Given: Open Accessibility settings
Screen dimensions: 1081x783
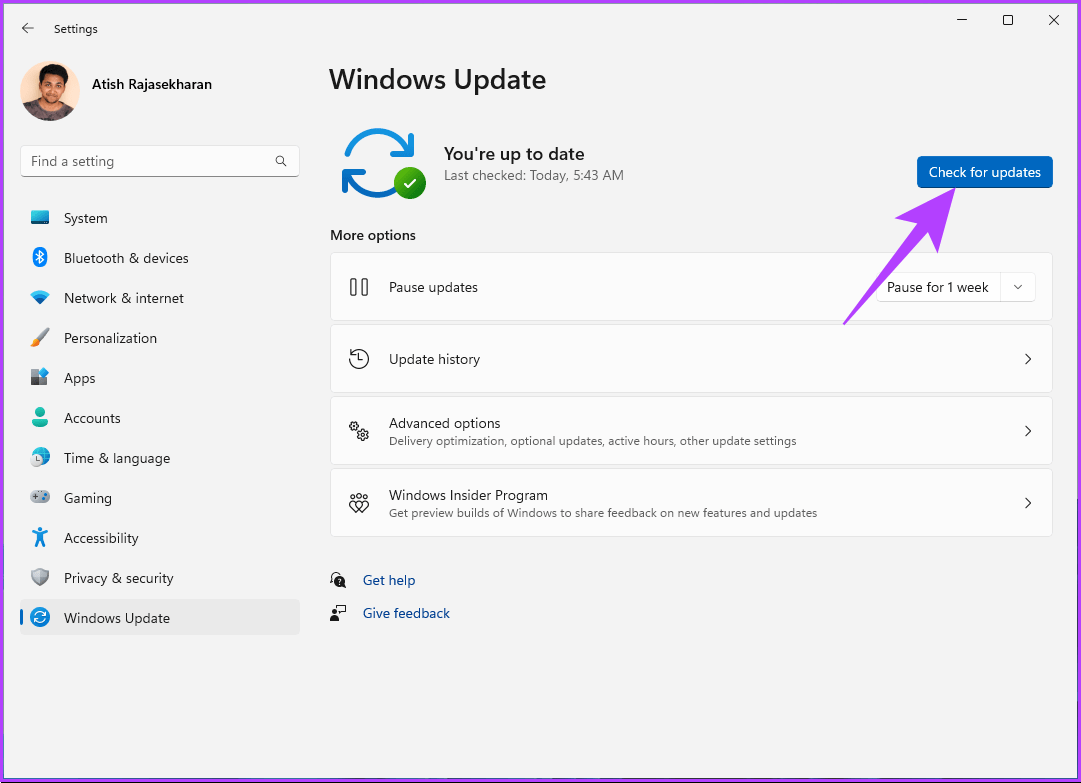Looking at the screenshot, I should pos(101,538).
